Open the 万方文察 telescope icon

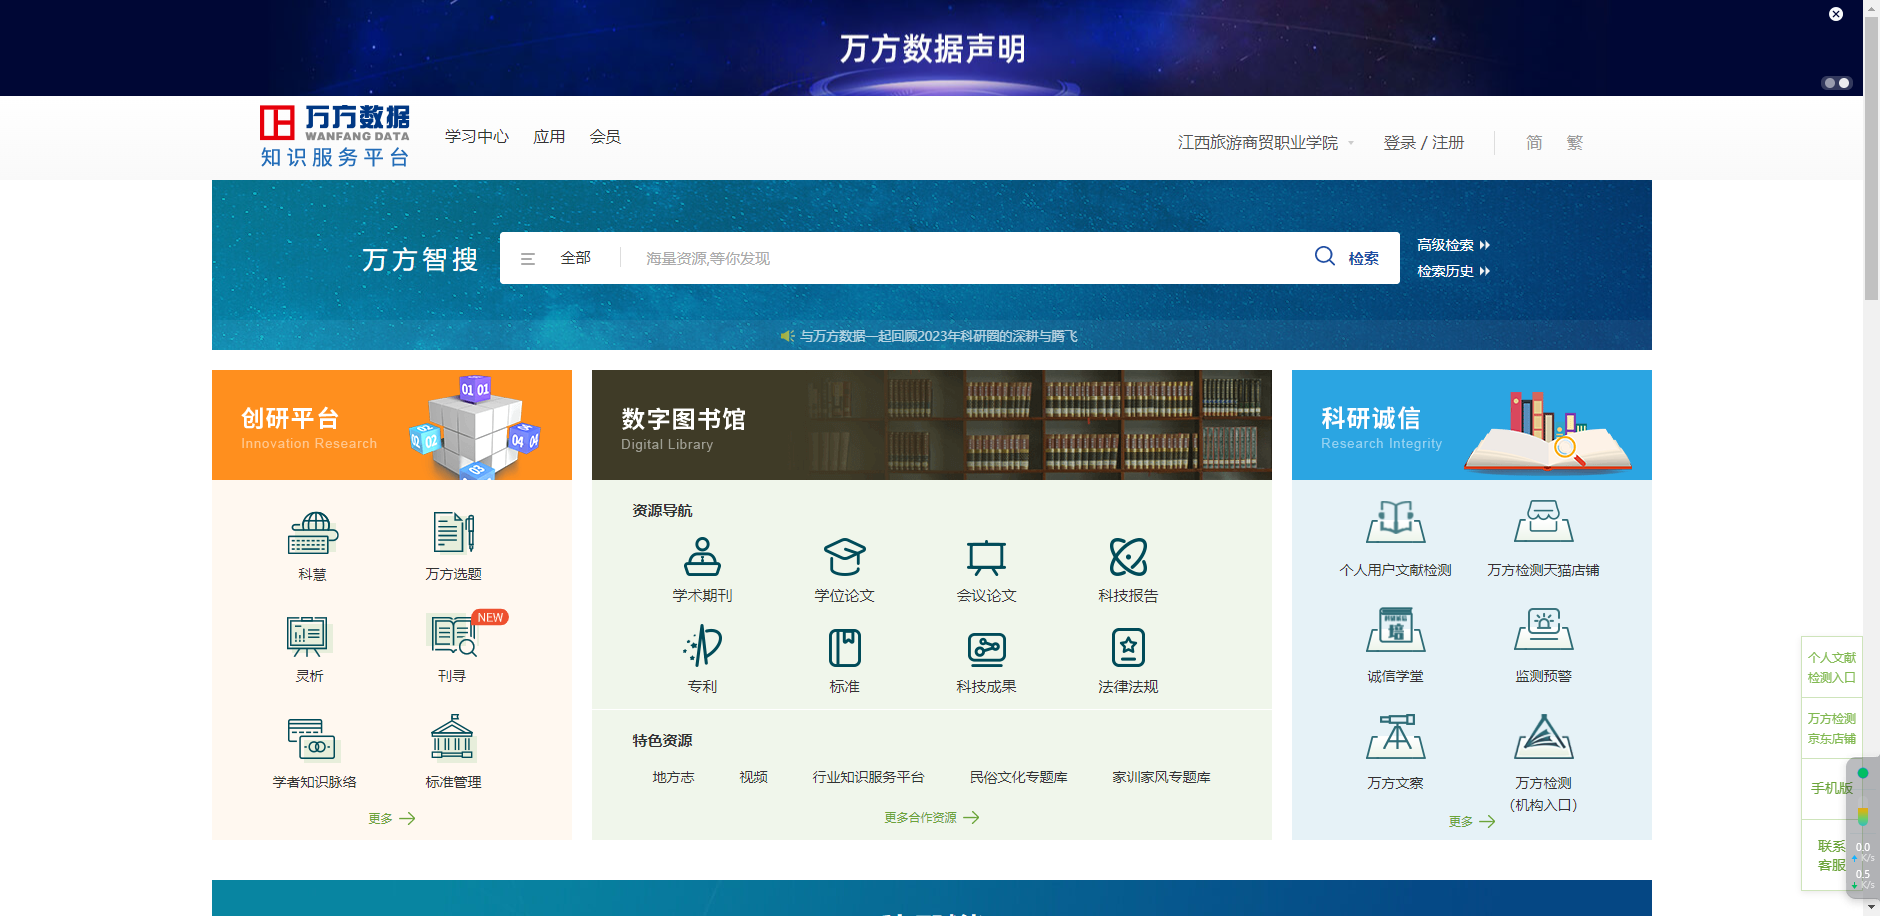pyautogui.click(x=1395, y=737)
